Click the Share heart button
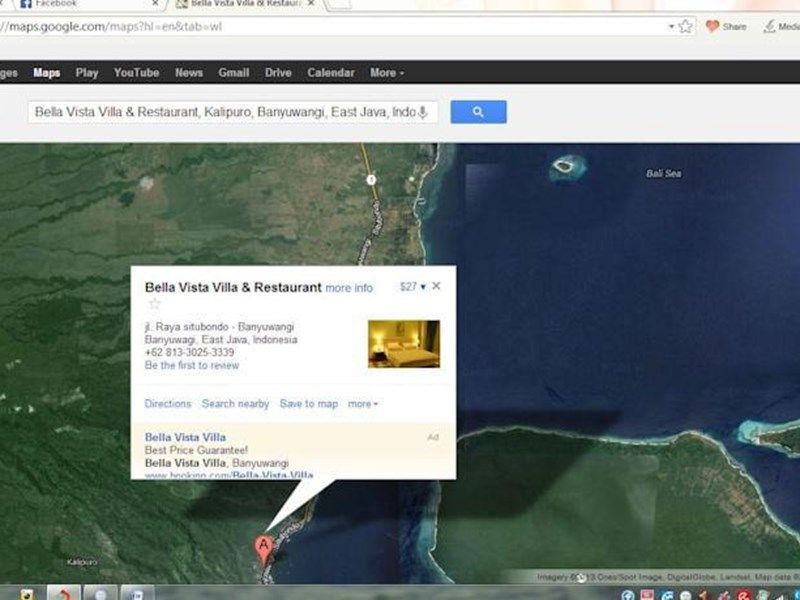 pos(726,27)
